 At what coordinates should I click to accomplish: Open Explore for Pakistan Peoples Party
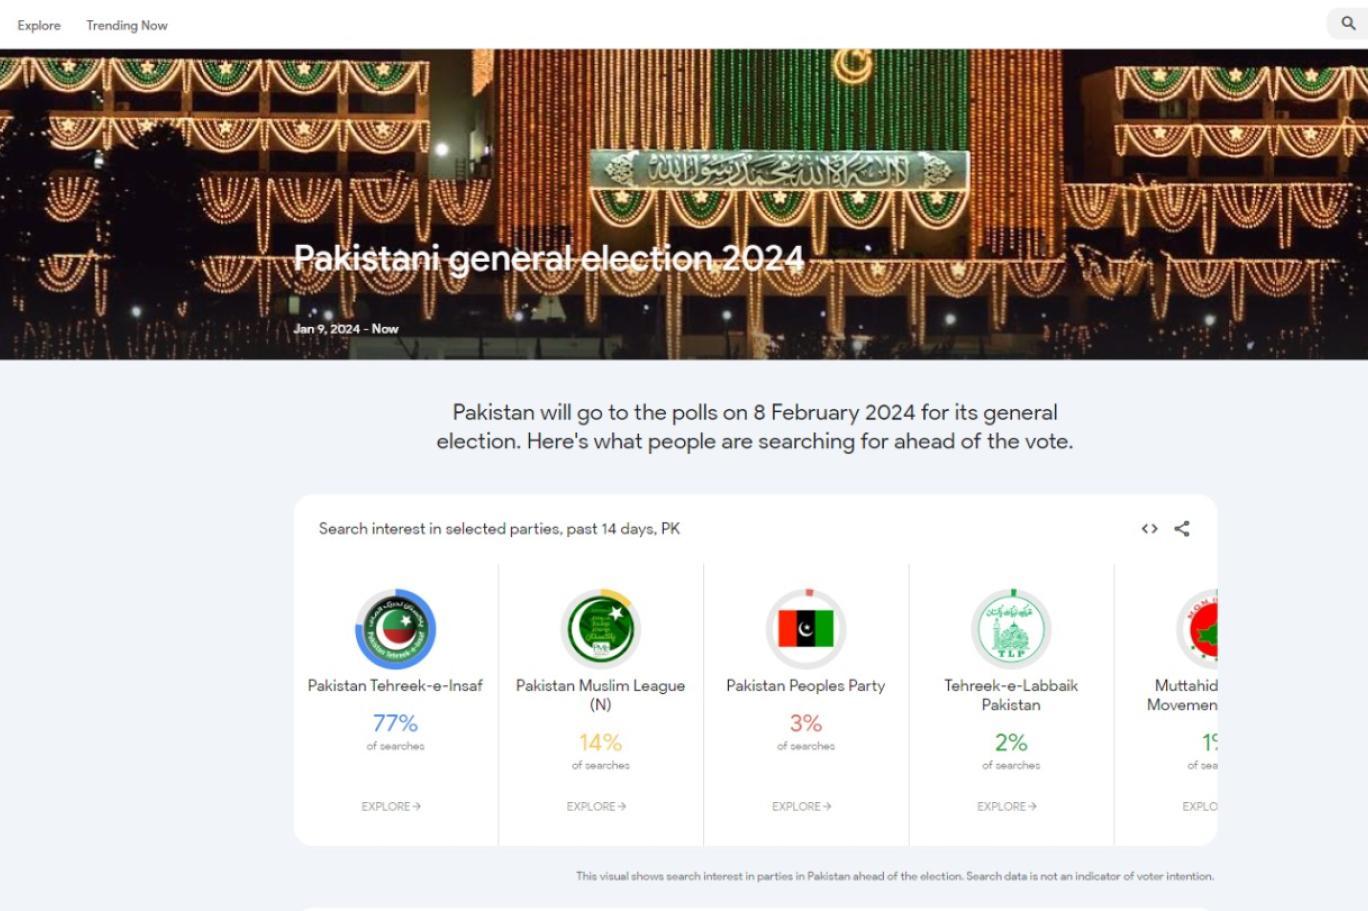801,806
